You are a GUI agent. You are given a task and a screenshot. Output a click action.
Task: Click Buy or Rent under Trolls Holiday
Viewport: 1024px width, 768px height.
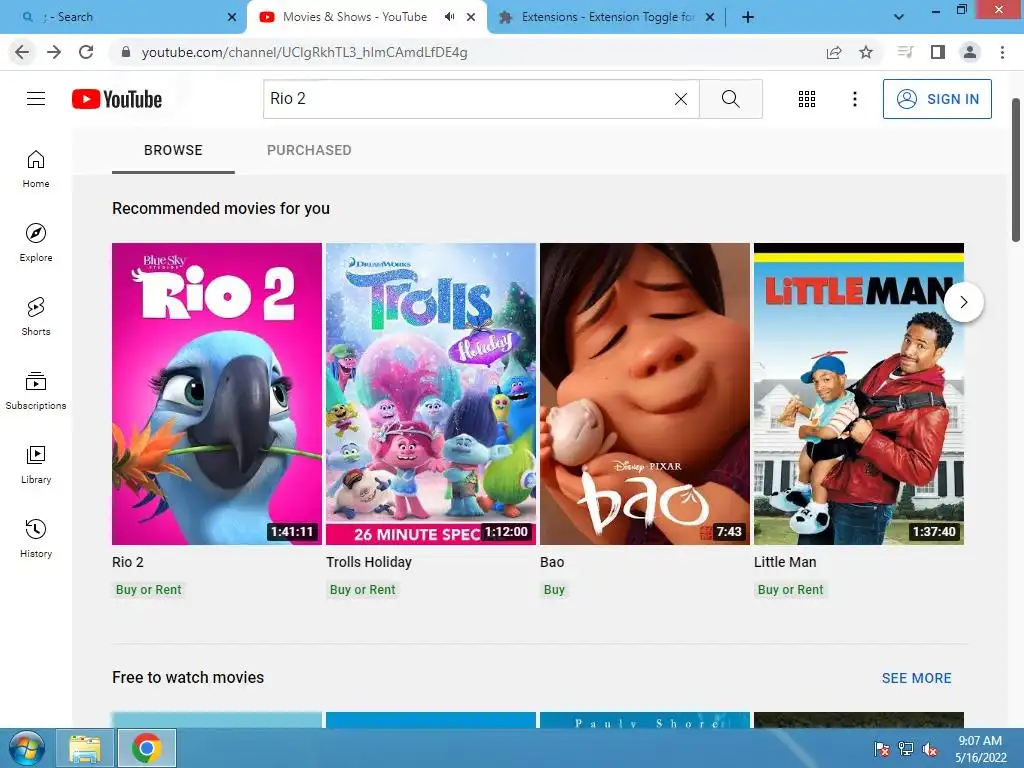click(362, 590)
